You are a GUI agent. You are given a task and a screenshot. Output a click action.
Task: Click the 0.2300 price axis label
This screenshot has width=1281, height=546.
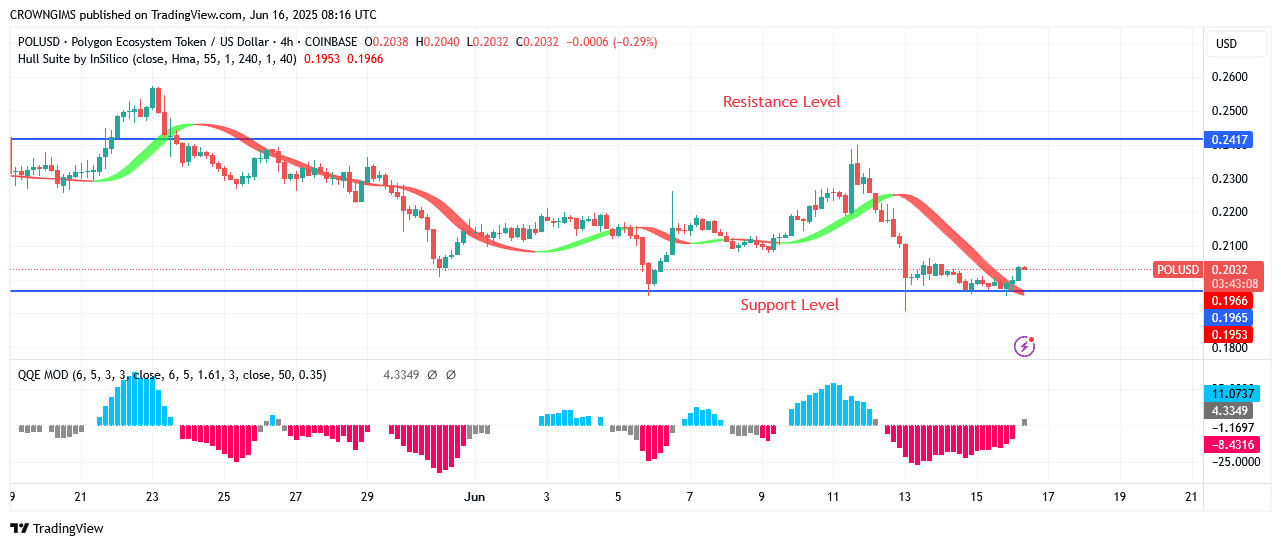[x=1231, y=179]
